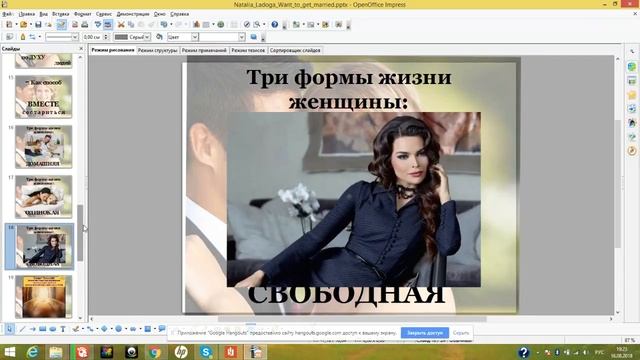The width and height of the screenshot is (640, 360).
Task: Open the HP icon in taskbar
Action: tap(181, 352)
